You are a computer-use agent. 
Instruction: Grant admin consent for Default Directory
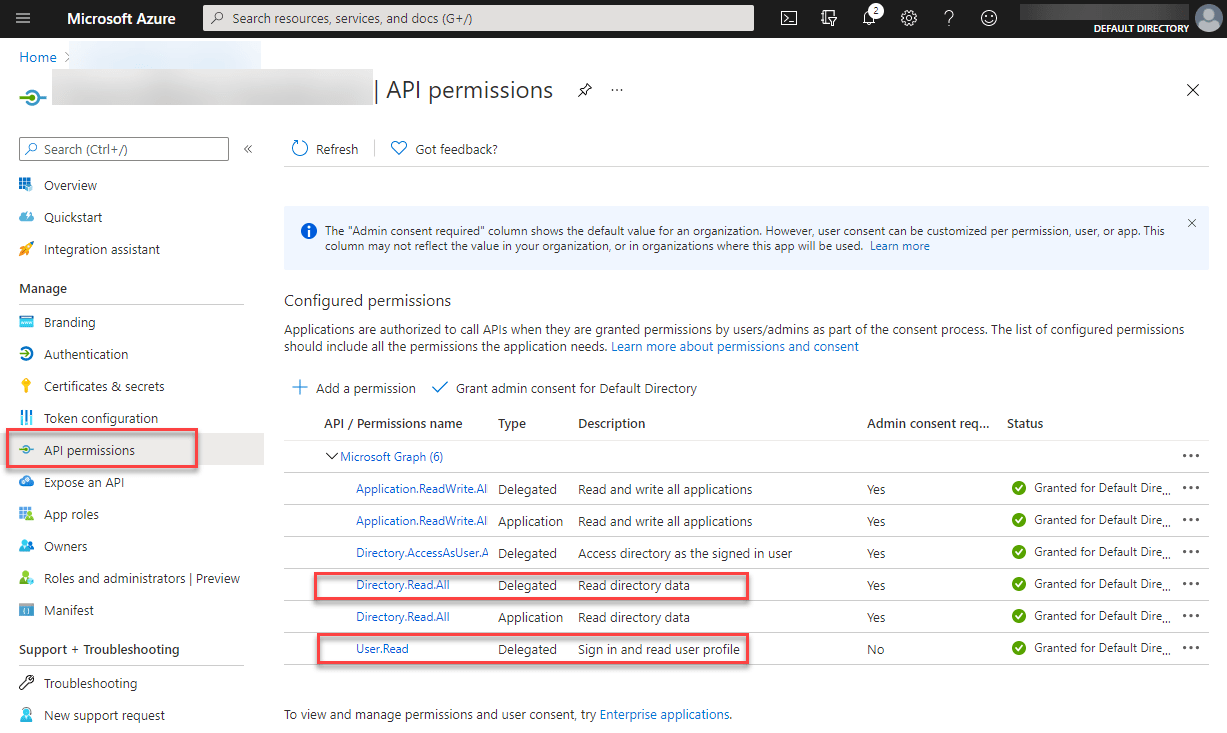(566, 388)
